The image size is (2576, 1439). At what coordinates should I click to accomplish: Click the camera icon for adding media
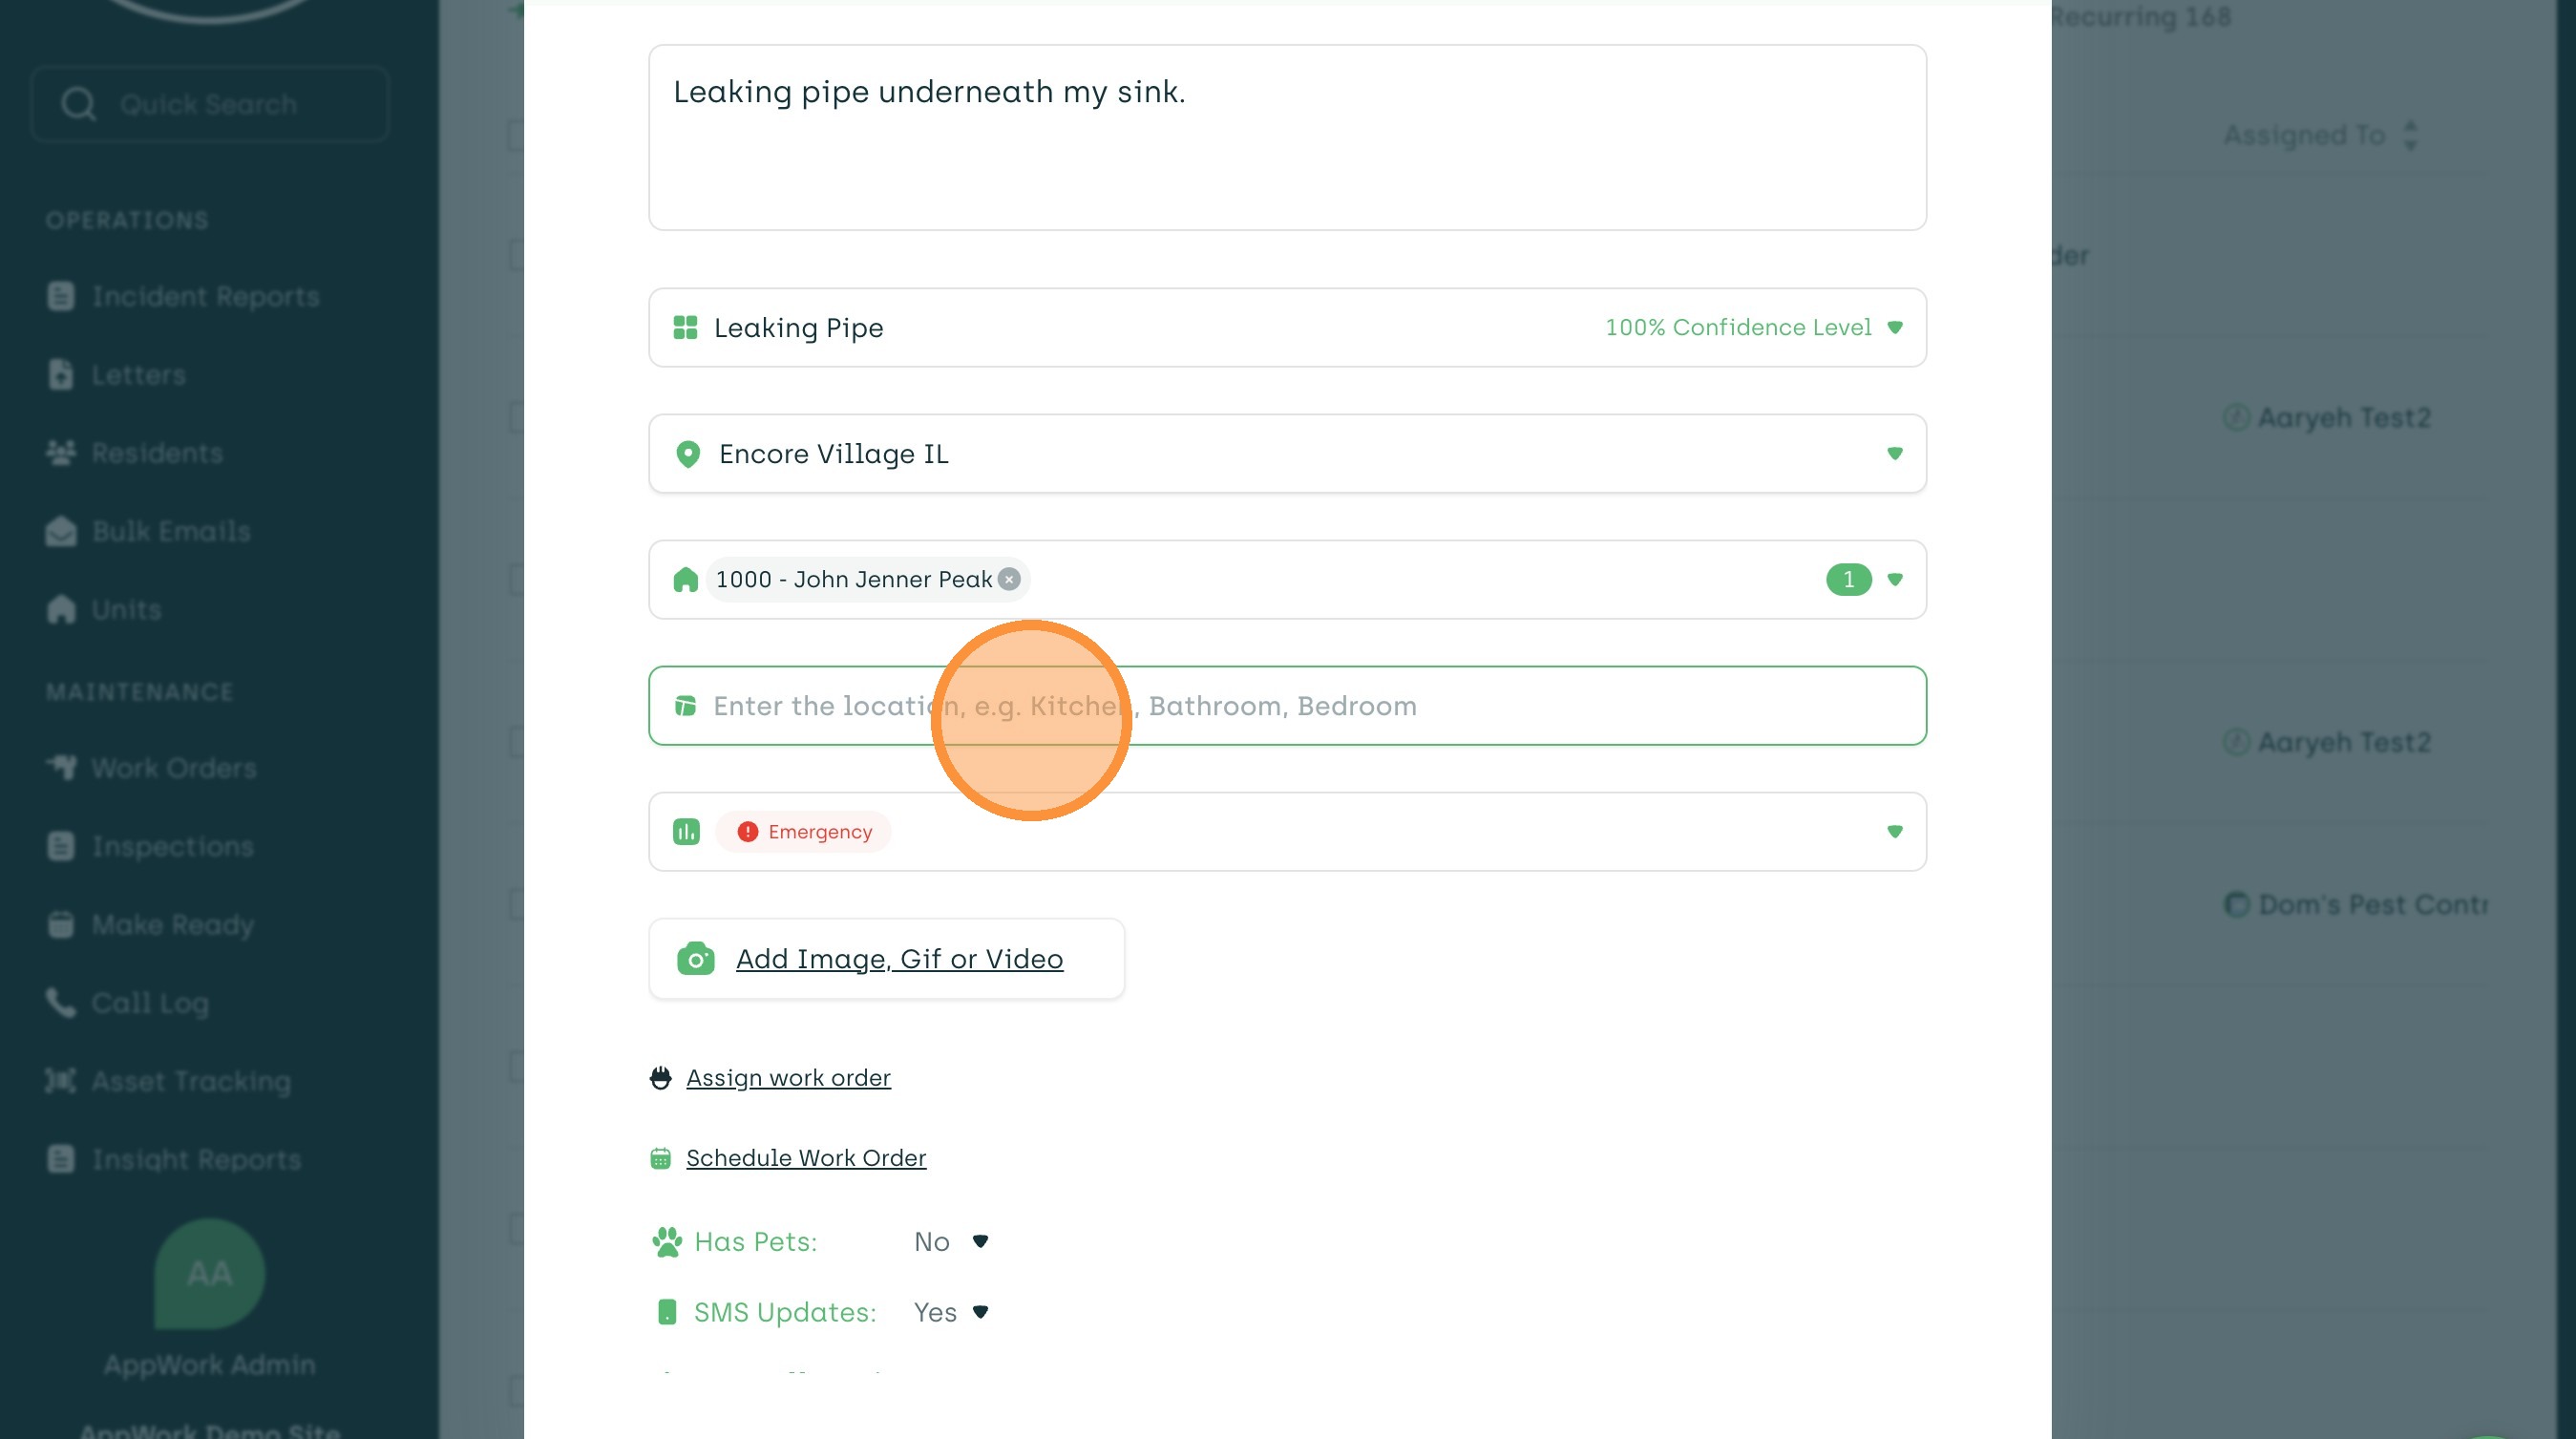tap(695, 958)
